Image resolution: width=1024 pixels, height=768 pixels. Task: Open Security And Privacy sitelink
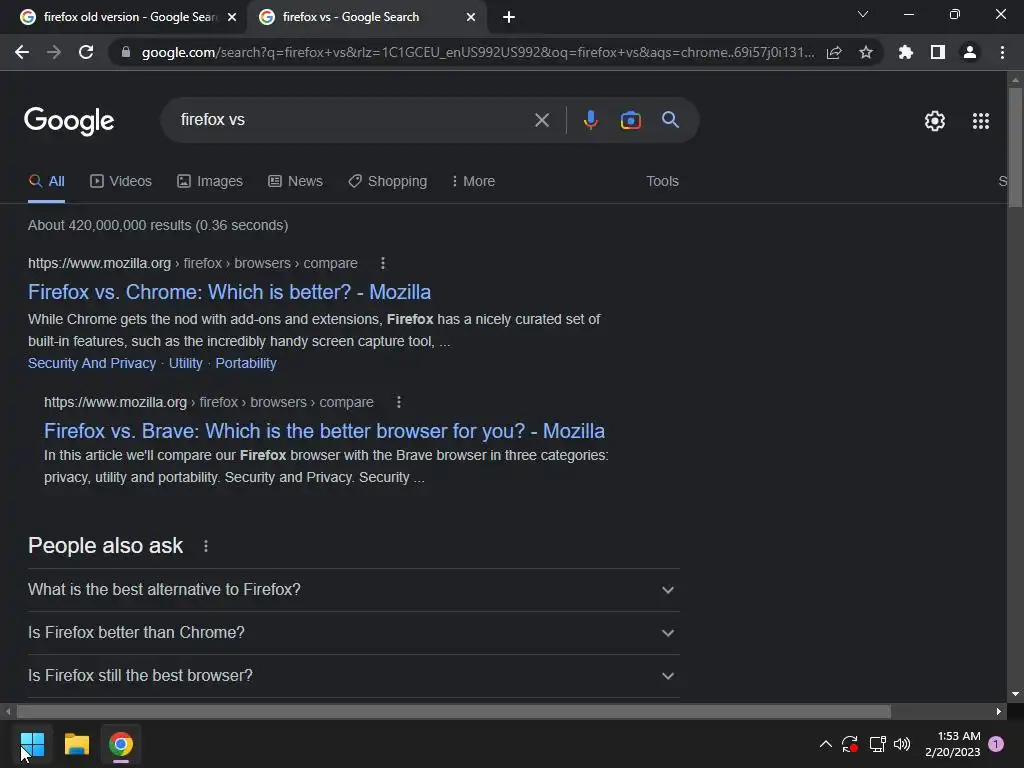pyautogui.click(x=92, y=363)
